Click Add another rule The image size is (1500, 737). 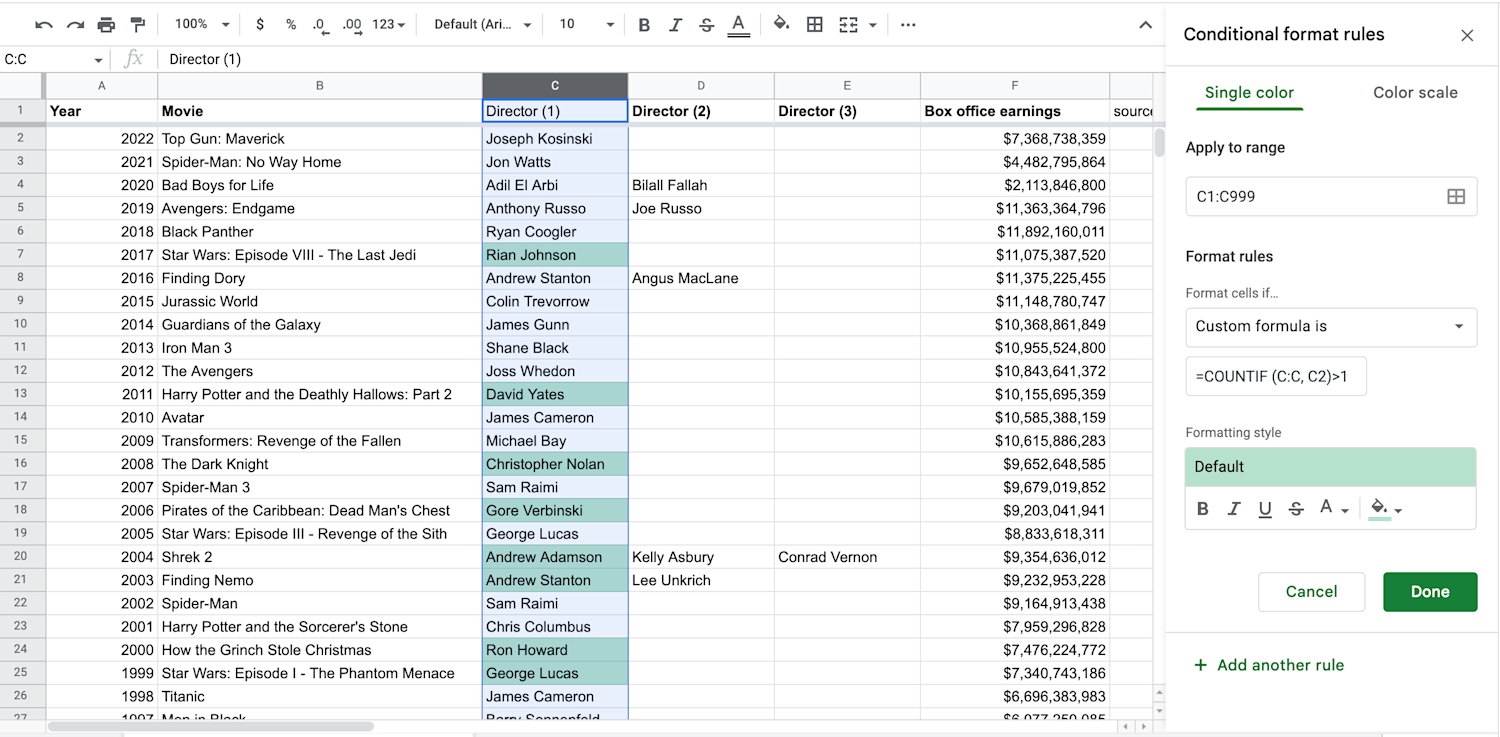[1269, 665]
